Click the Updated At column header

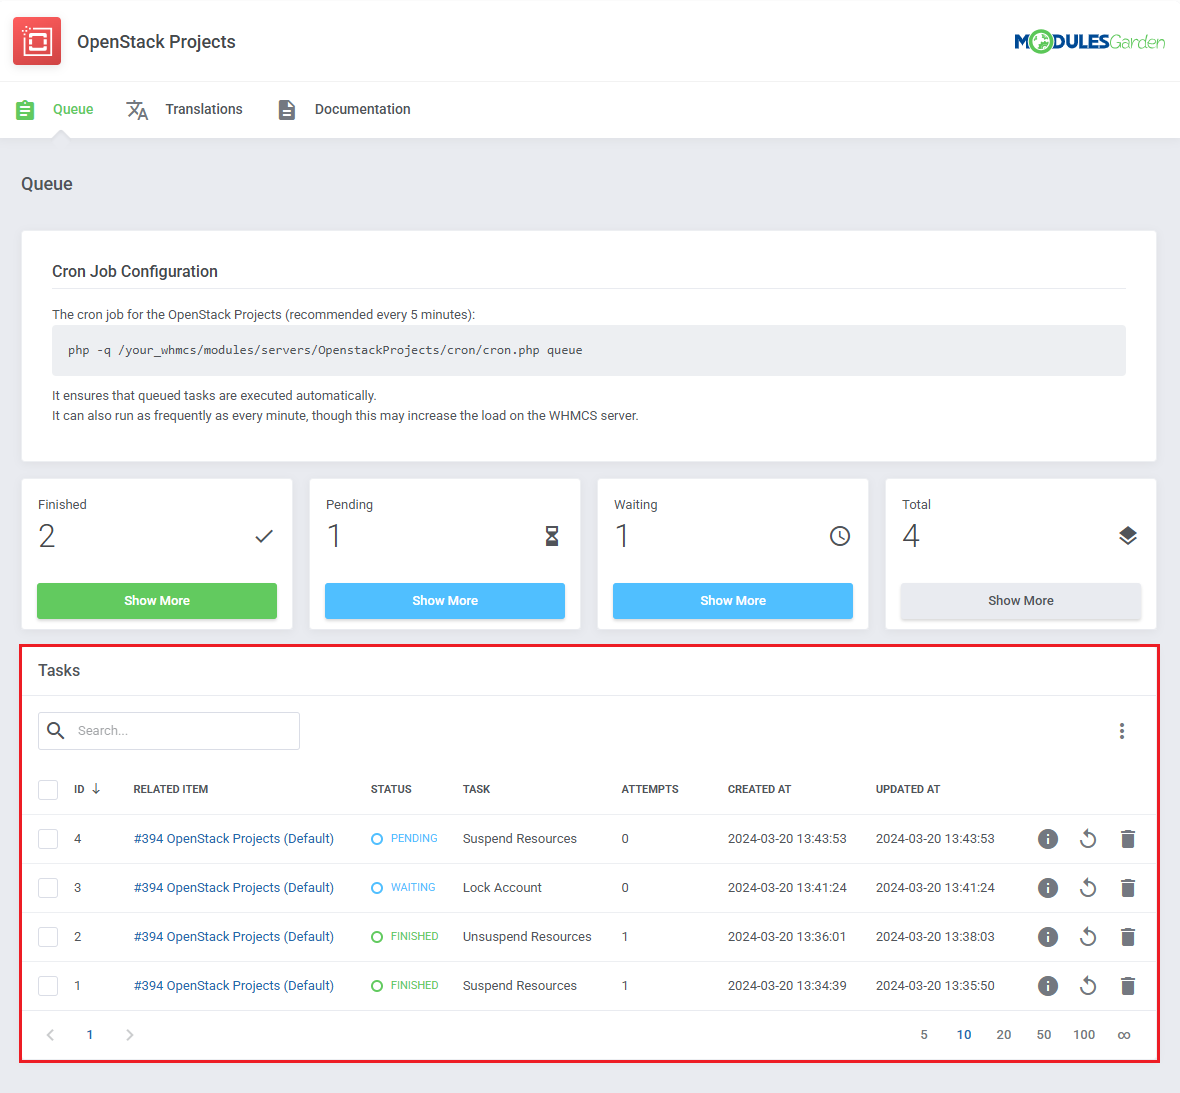pos(908,789)
